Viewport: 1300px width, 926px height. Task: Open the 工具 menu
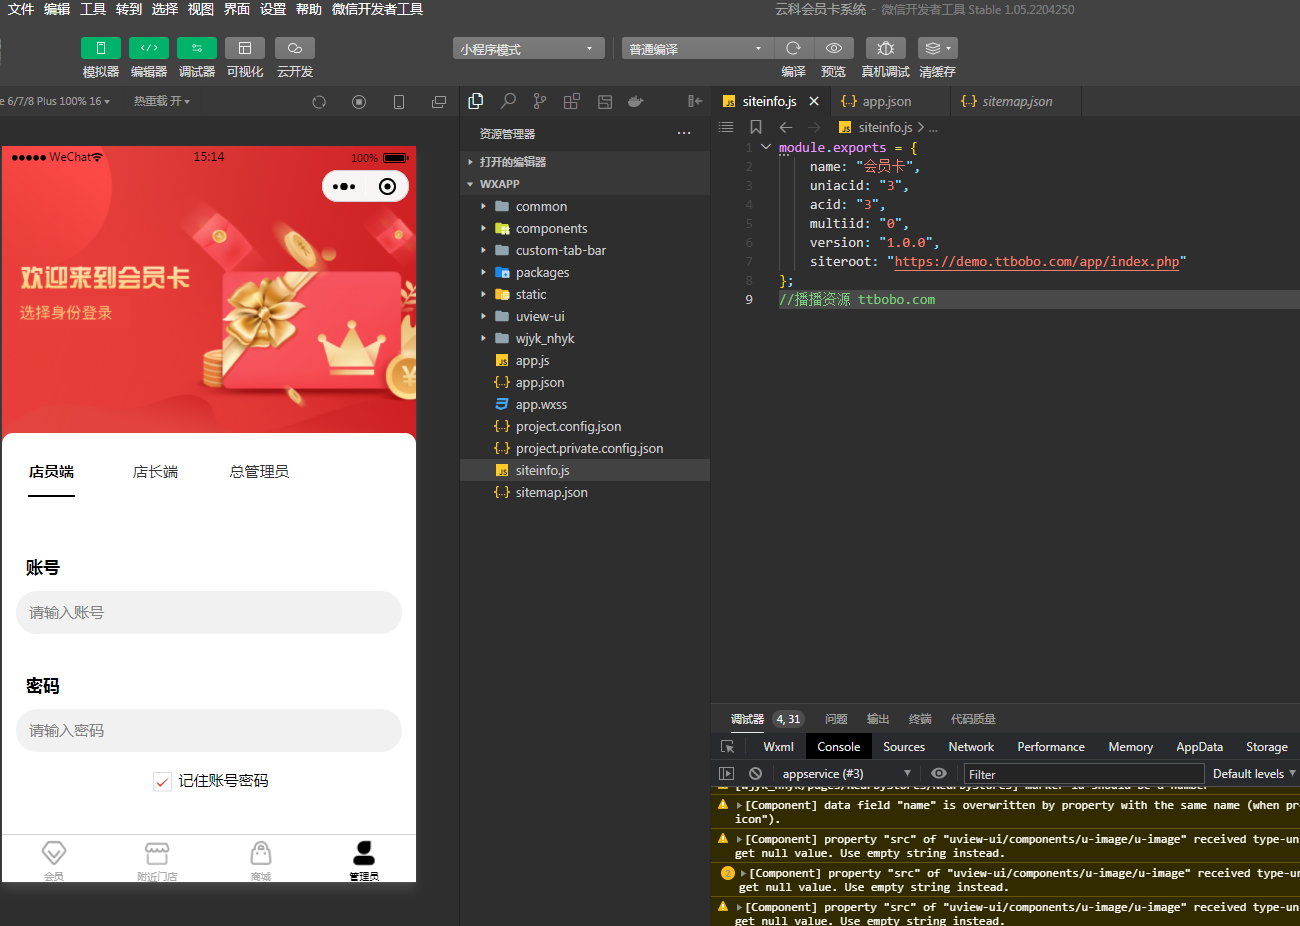[x=93, y=9]
